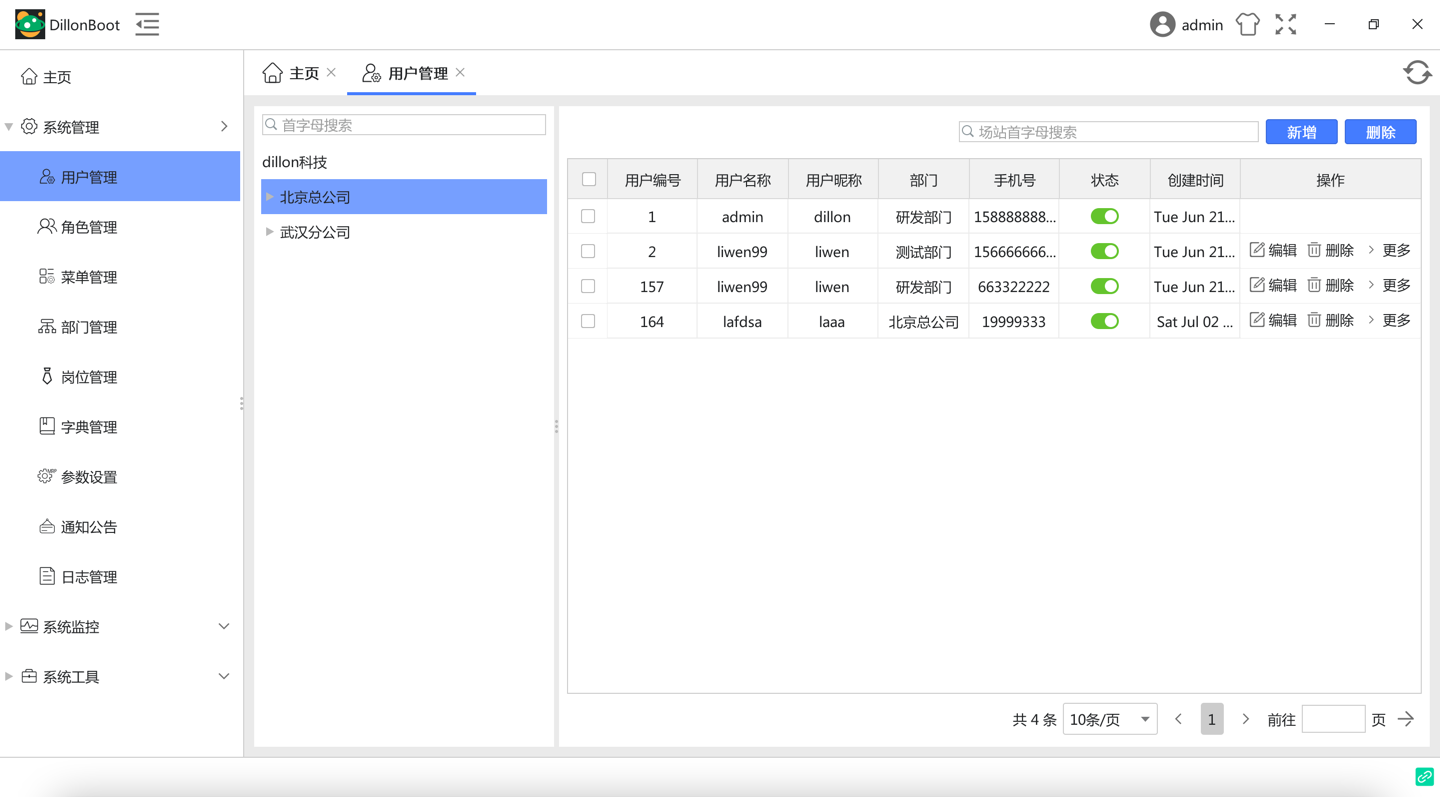
Task: Open theme settings via shirt icon
Action: [1247, 24]
